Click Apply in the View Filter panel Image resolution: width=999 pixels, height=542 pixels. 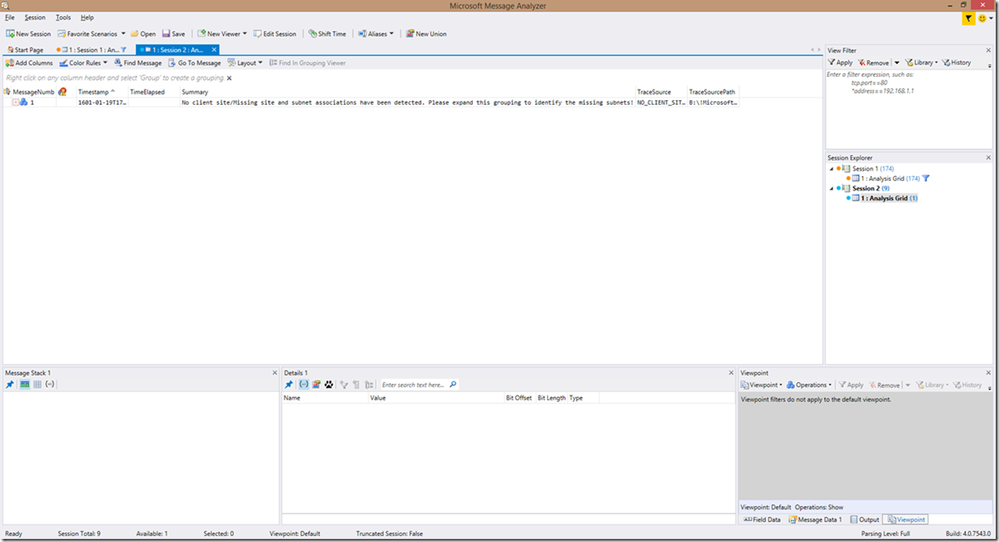click(x=840, y=62)
